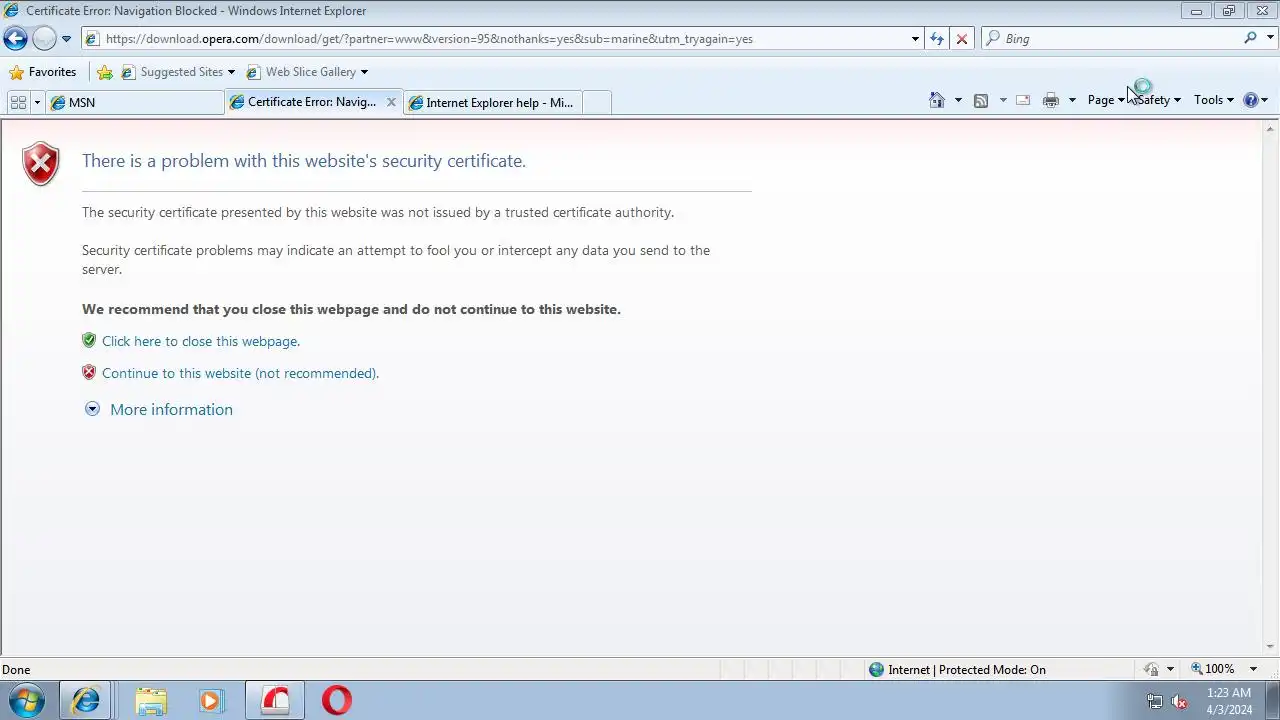Image resolution: width=1280 pixels, height=720 pixels.
Task: Click the Print icon
Action: [x=1051, y=100]
